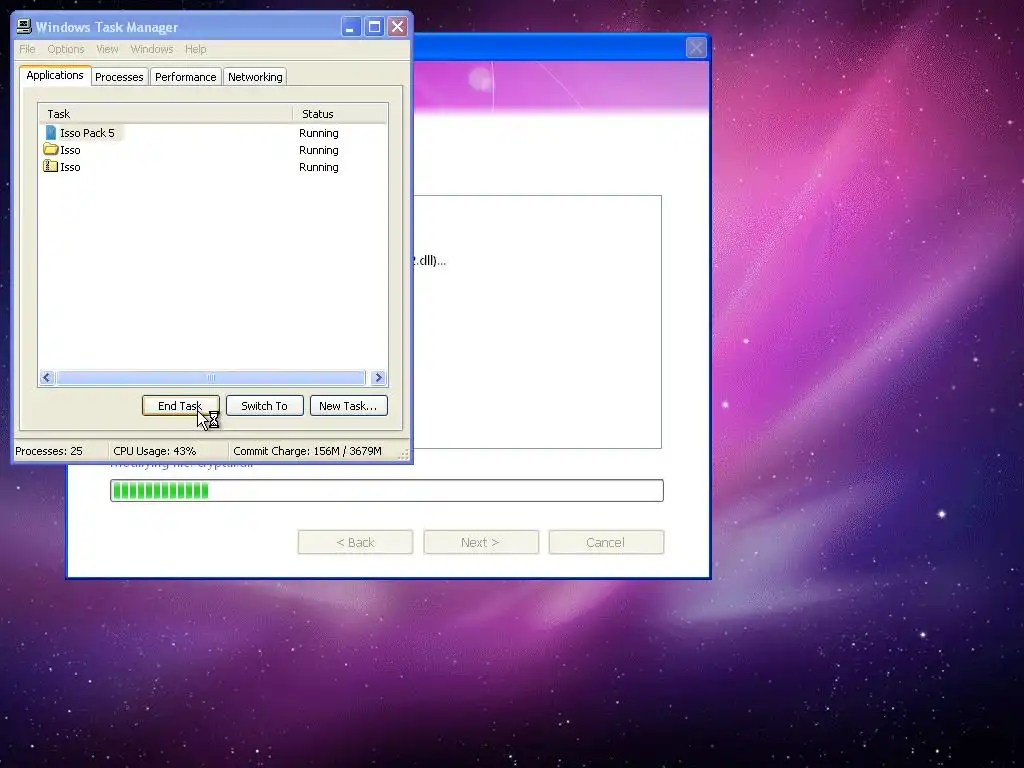Open the View menu

(107, 49)
